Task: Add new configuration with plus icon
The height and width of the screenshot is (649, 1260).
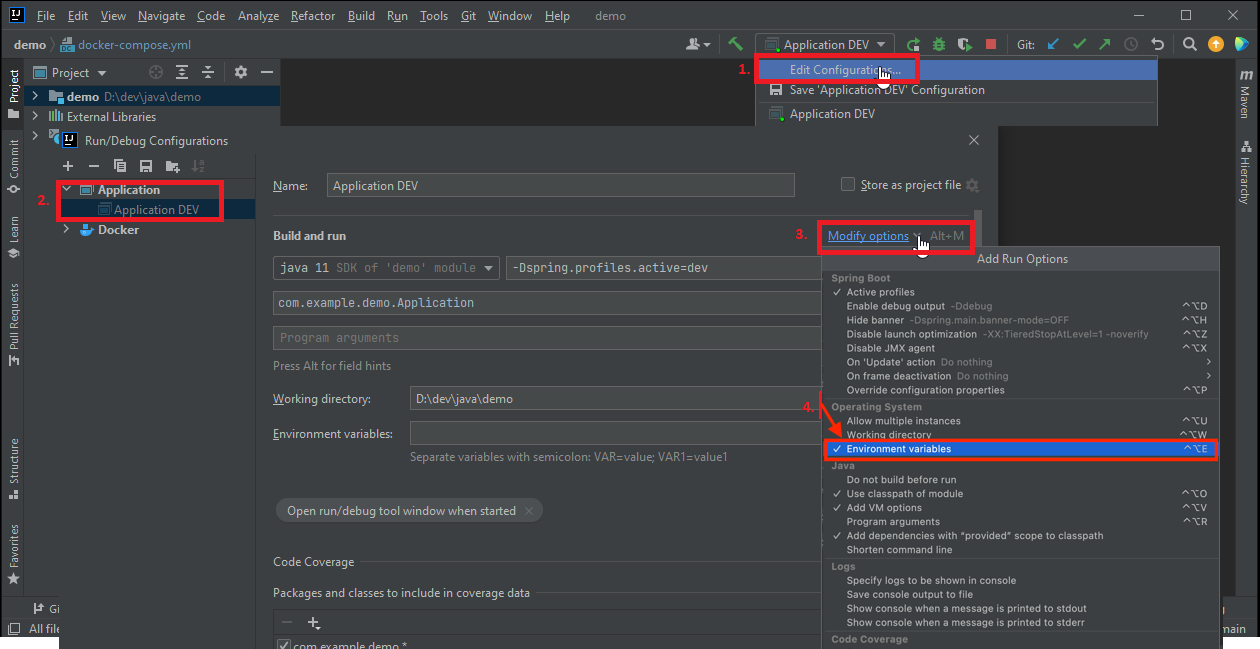Action: 68,166
